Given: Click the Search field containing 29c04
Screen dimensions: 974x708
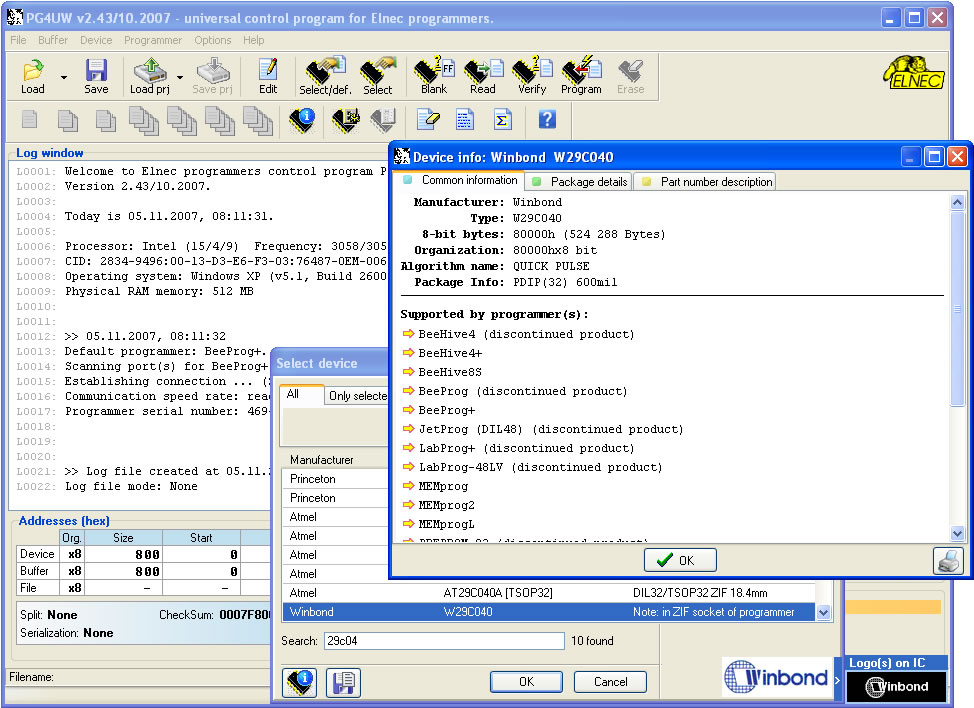Looking at the screenshot, I should 444,641.
